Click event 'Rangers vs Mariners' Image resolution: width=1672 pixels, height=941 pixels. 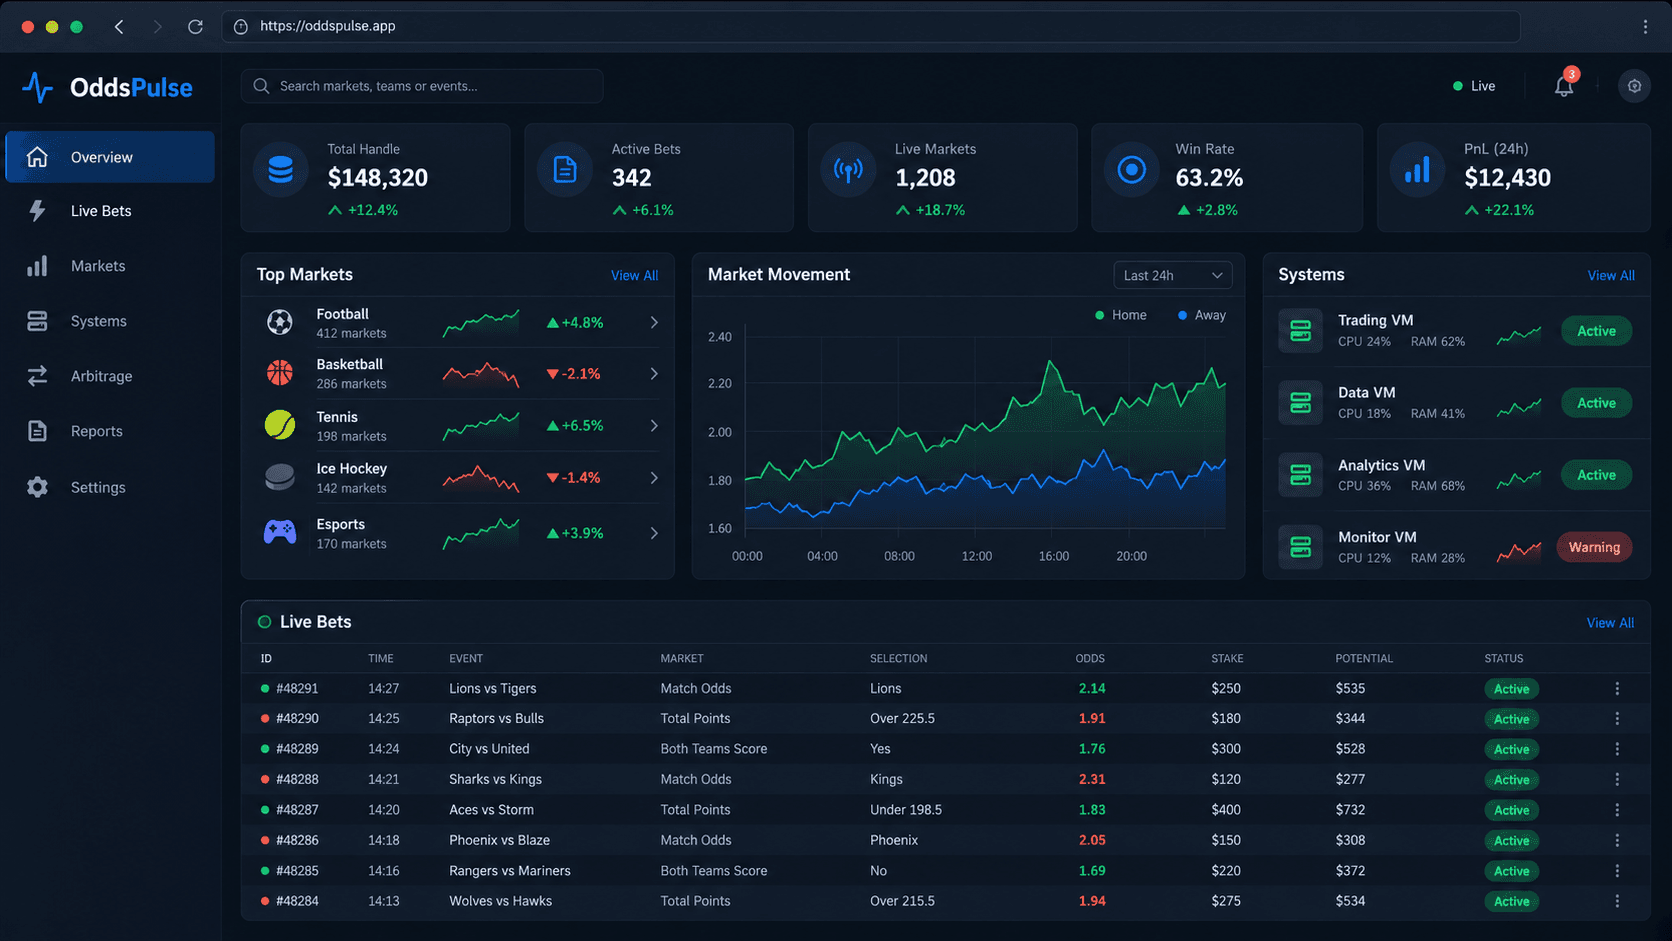click(510, 871)
